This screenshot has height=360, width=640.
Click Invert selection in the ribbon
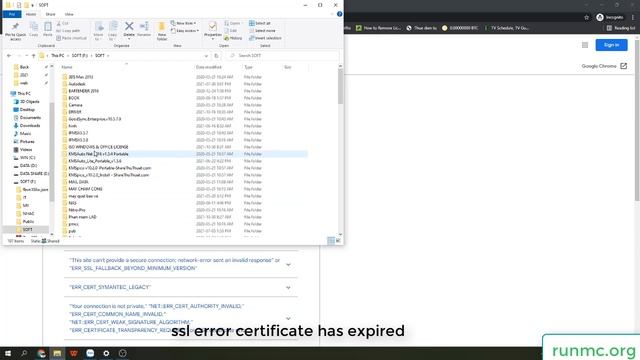[x=265, y=38]
